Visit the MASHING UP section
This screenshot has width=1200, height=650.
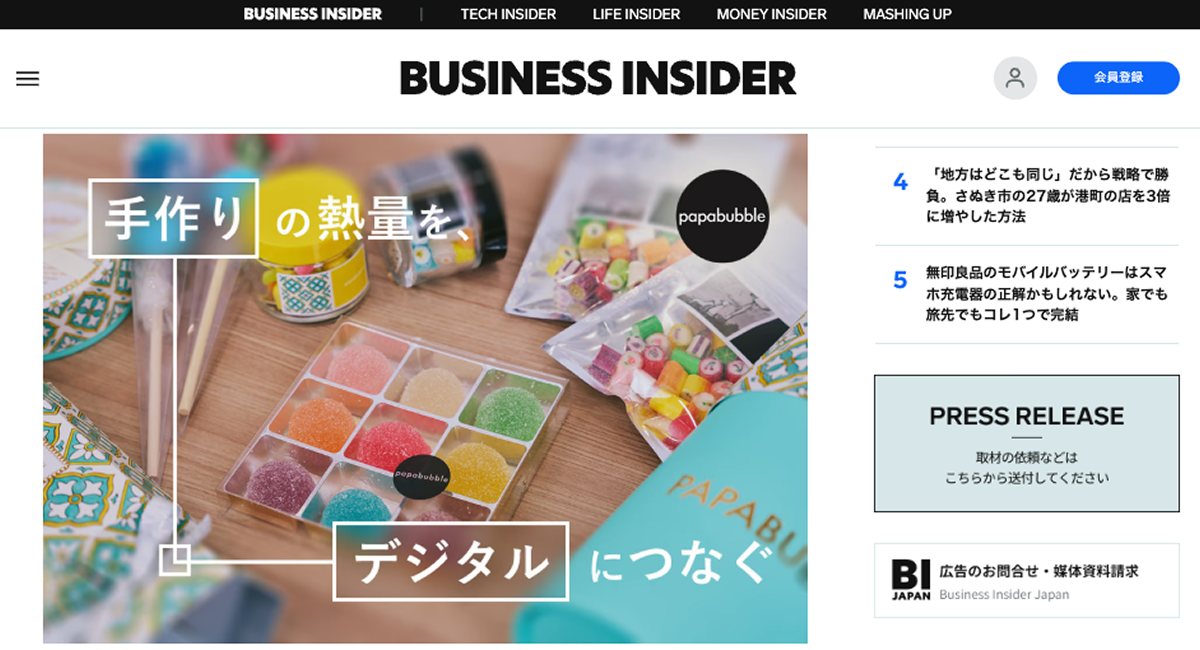[907, 14]
